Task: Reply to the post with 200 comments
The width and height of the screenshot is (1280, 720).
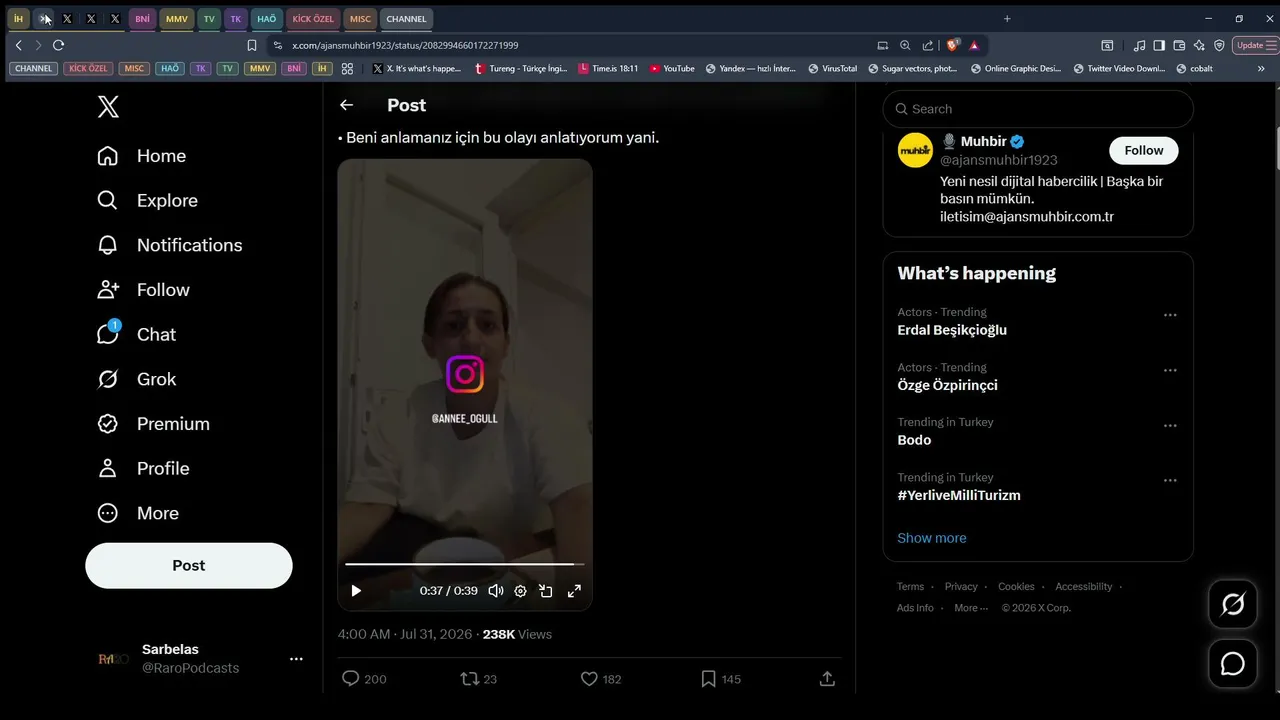Action: click(x=364, y=679)
